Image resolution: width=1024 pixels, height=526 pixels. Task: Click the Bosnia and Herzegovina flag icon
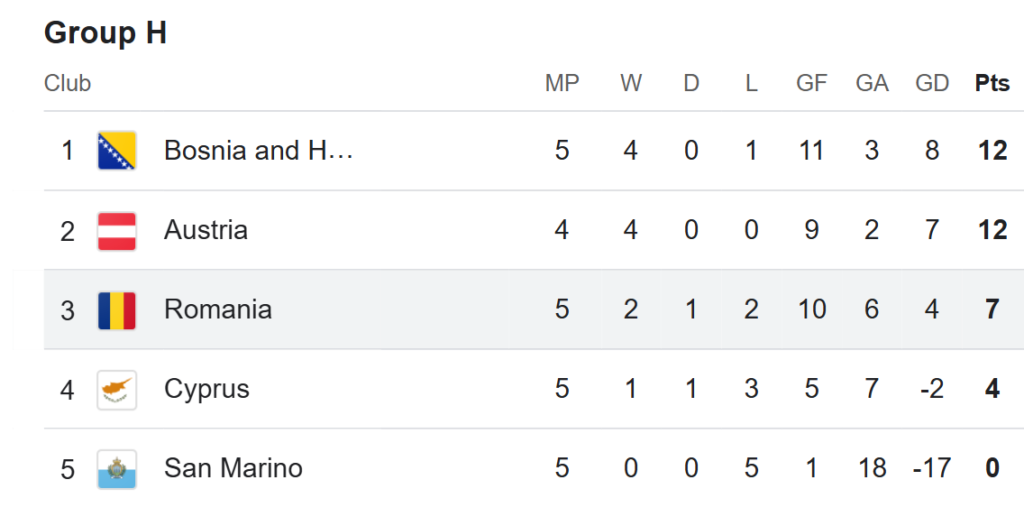click(117, 150)
